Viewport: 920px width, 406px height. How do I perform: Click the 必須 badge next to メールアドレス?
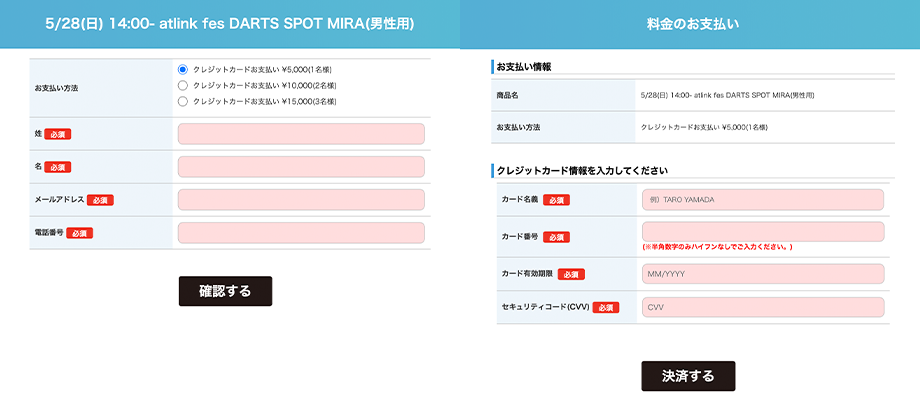coord(100,200)
